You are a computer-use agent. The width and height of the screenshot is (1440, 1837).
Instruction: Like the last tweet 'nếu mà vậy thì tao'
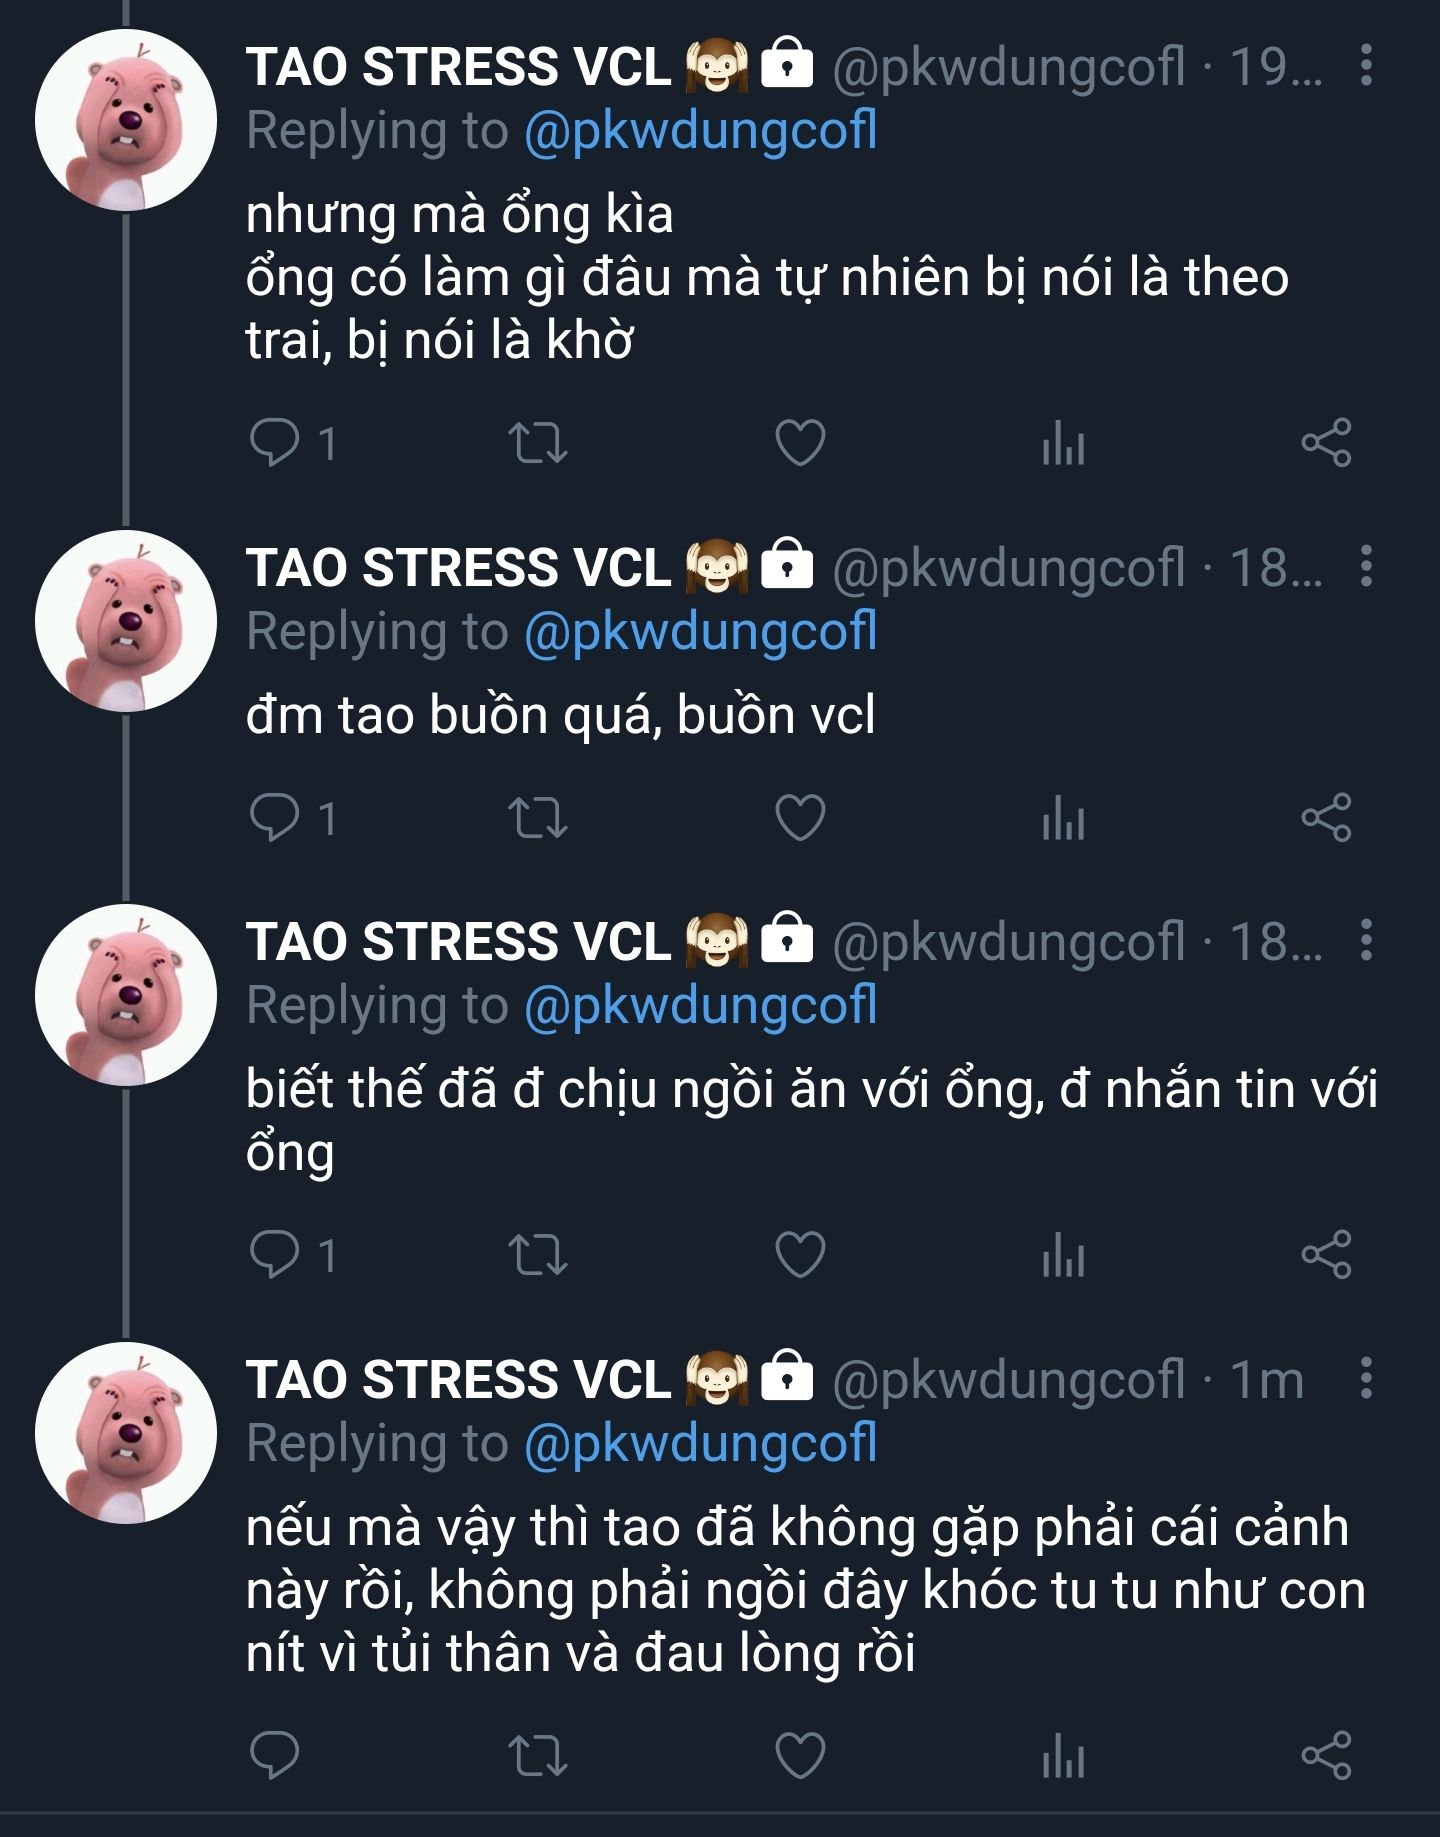[x=800, y=1756]
